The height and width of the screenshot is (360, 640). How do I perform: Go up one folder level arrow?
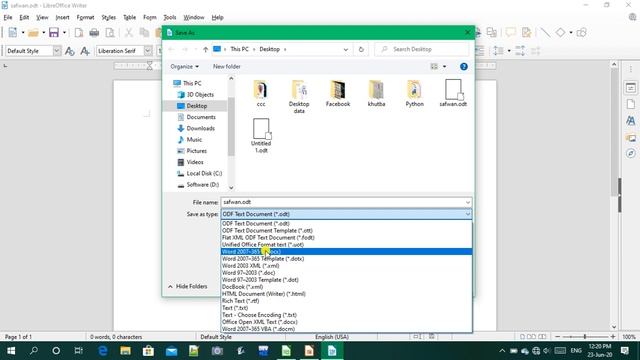coord(205,49)
